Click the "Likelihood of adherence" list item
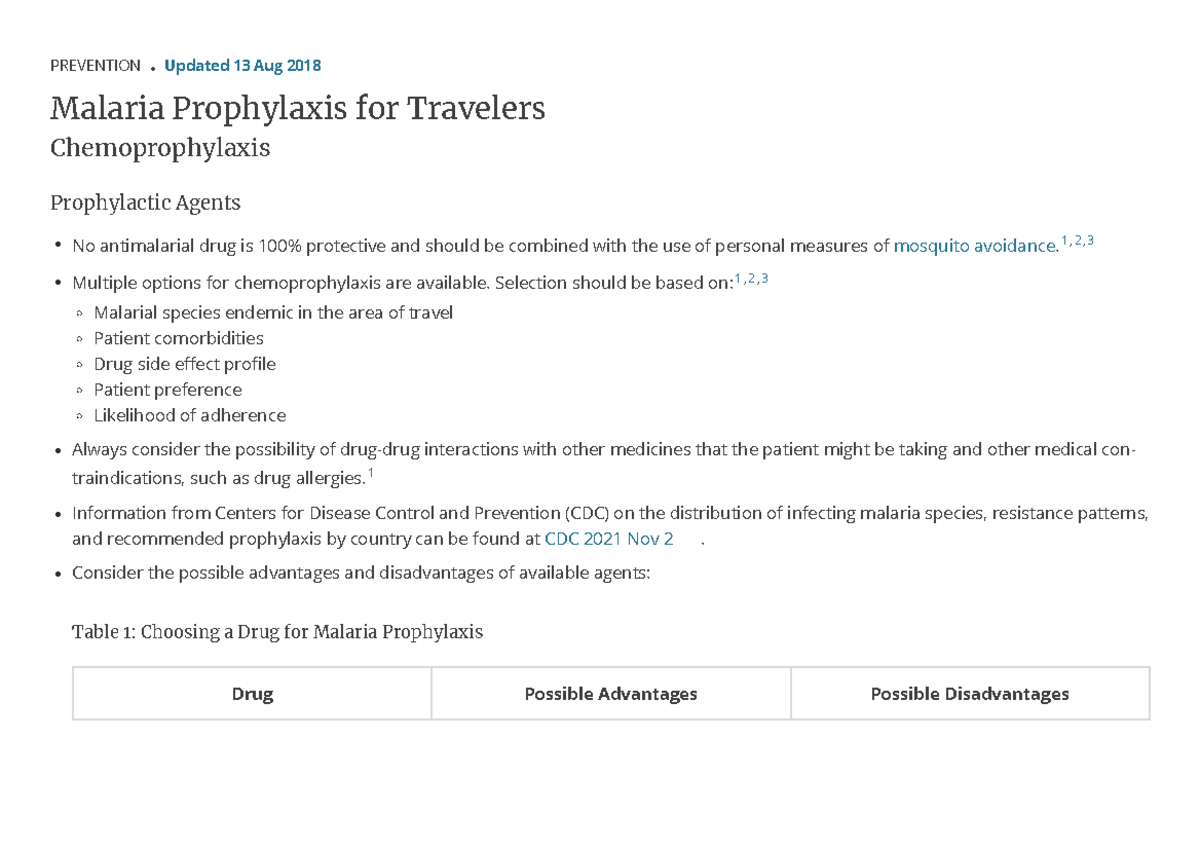 pos(189,415)
